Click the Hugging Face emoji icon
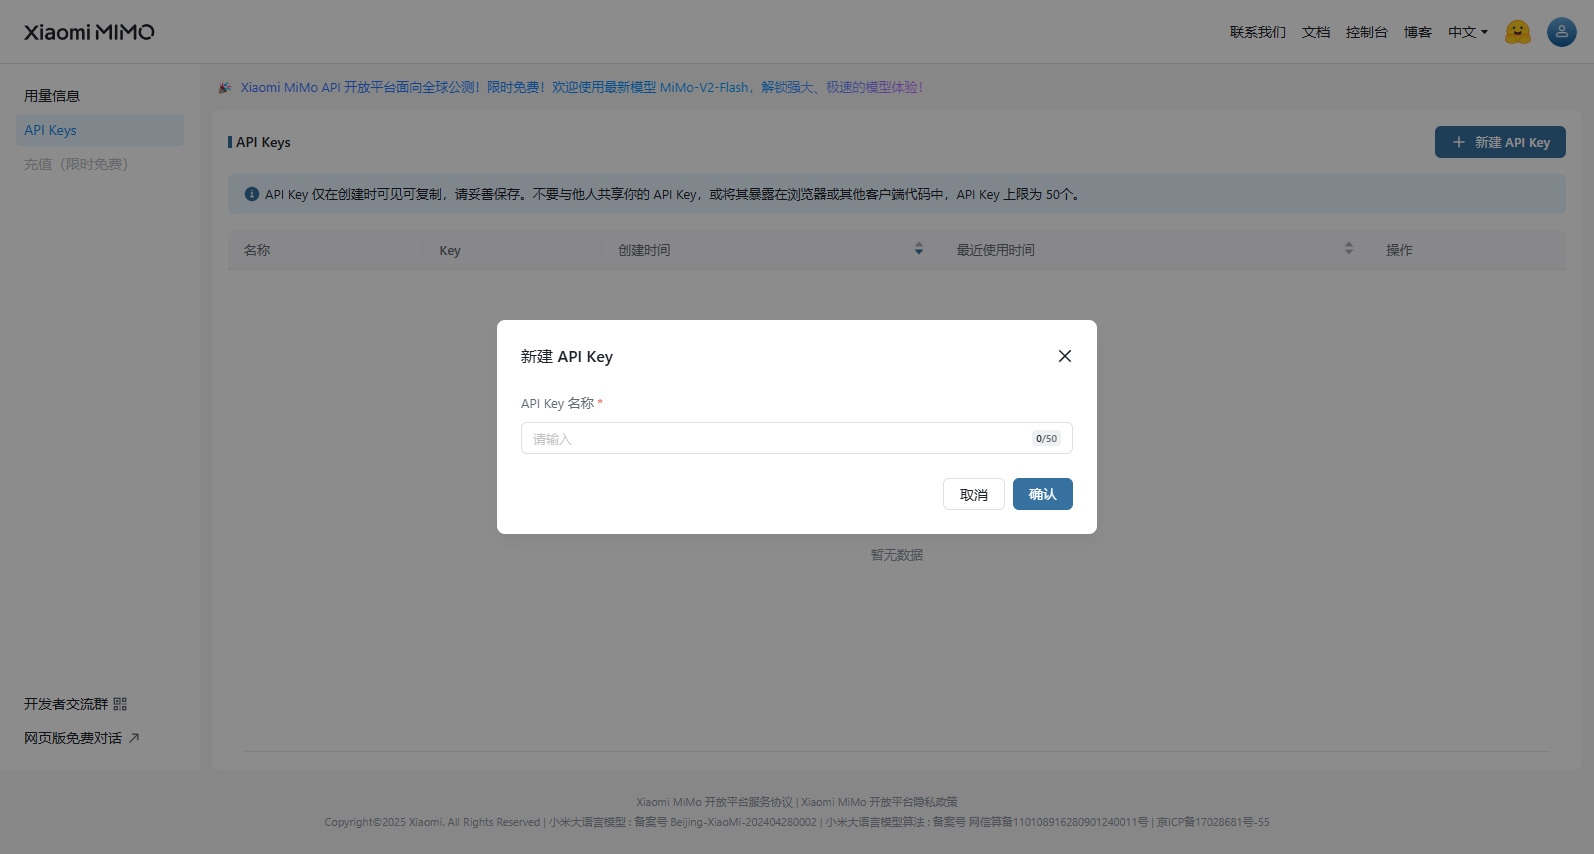The image size is (1594, 854). (x=1517, y=32)
